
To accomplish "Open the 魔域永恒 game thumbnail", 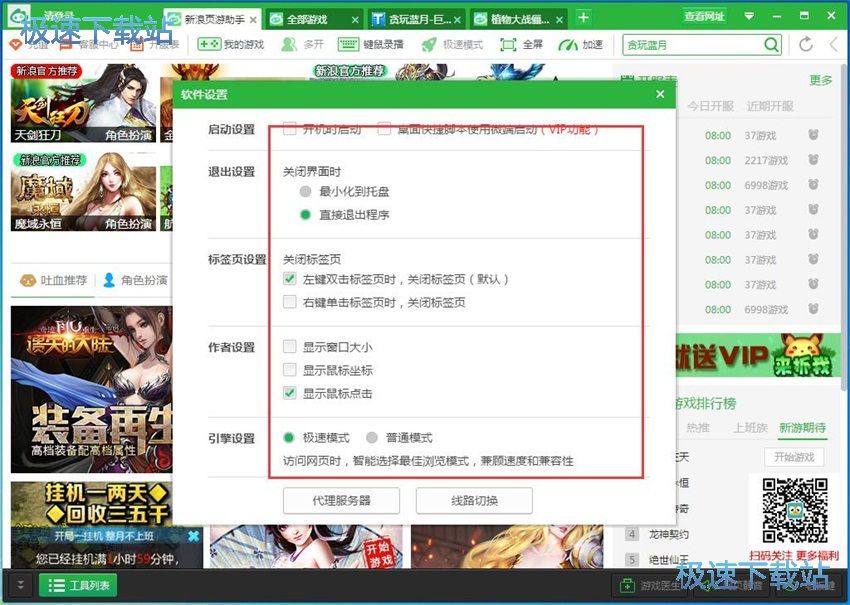I will (83, 191).
